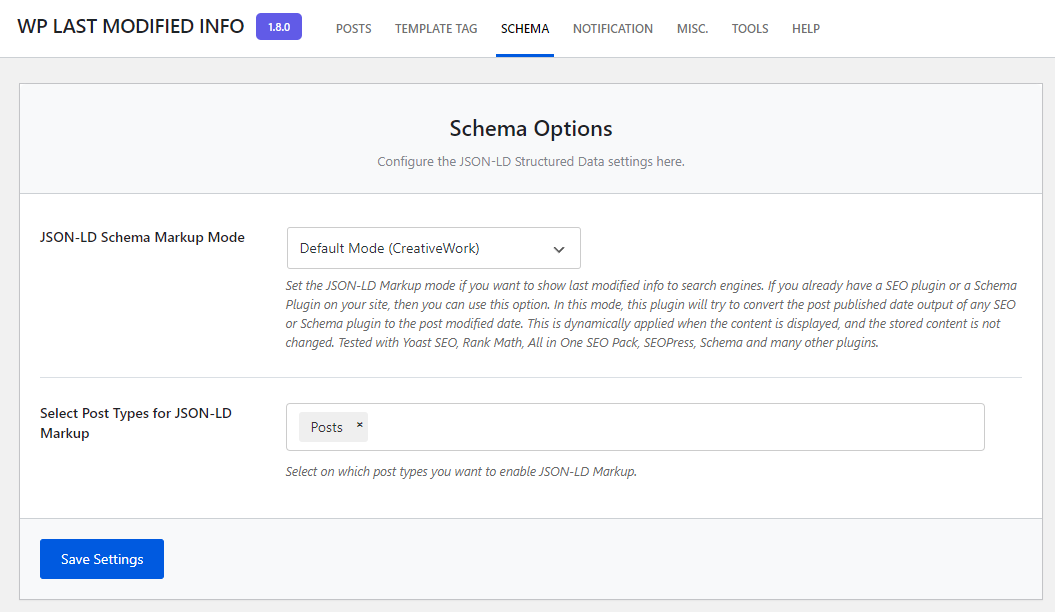
Task: Click the Schema Options heading
Action: point(531,128)
